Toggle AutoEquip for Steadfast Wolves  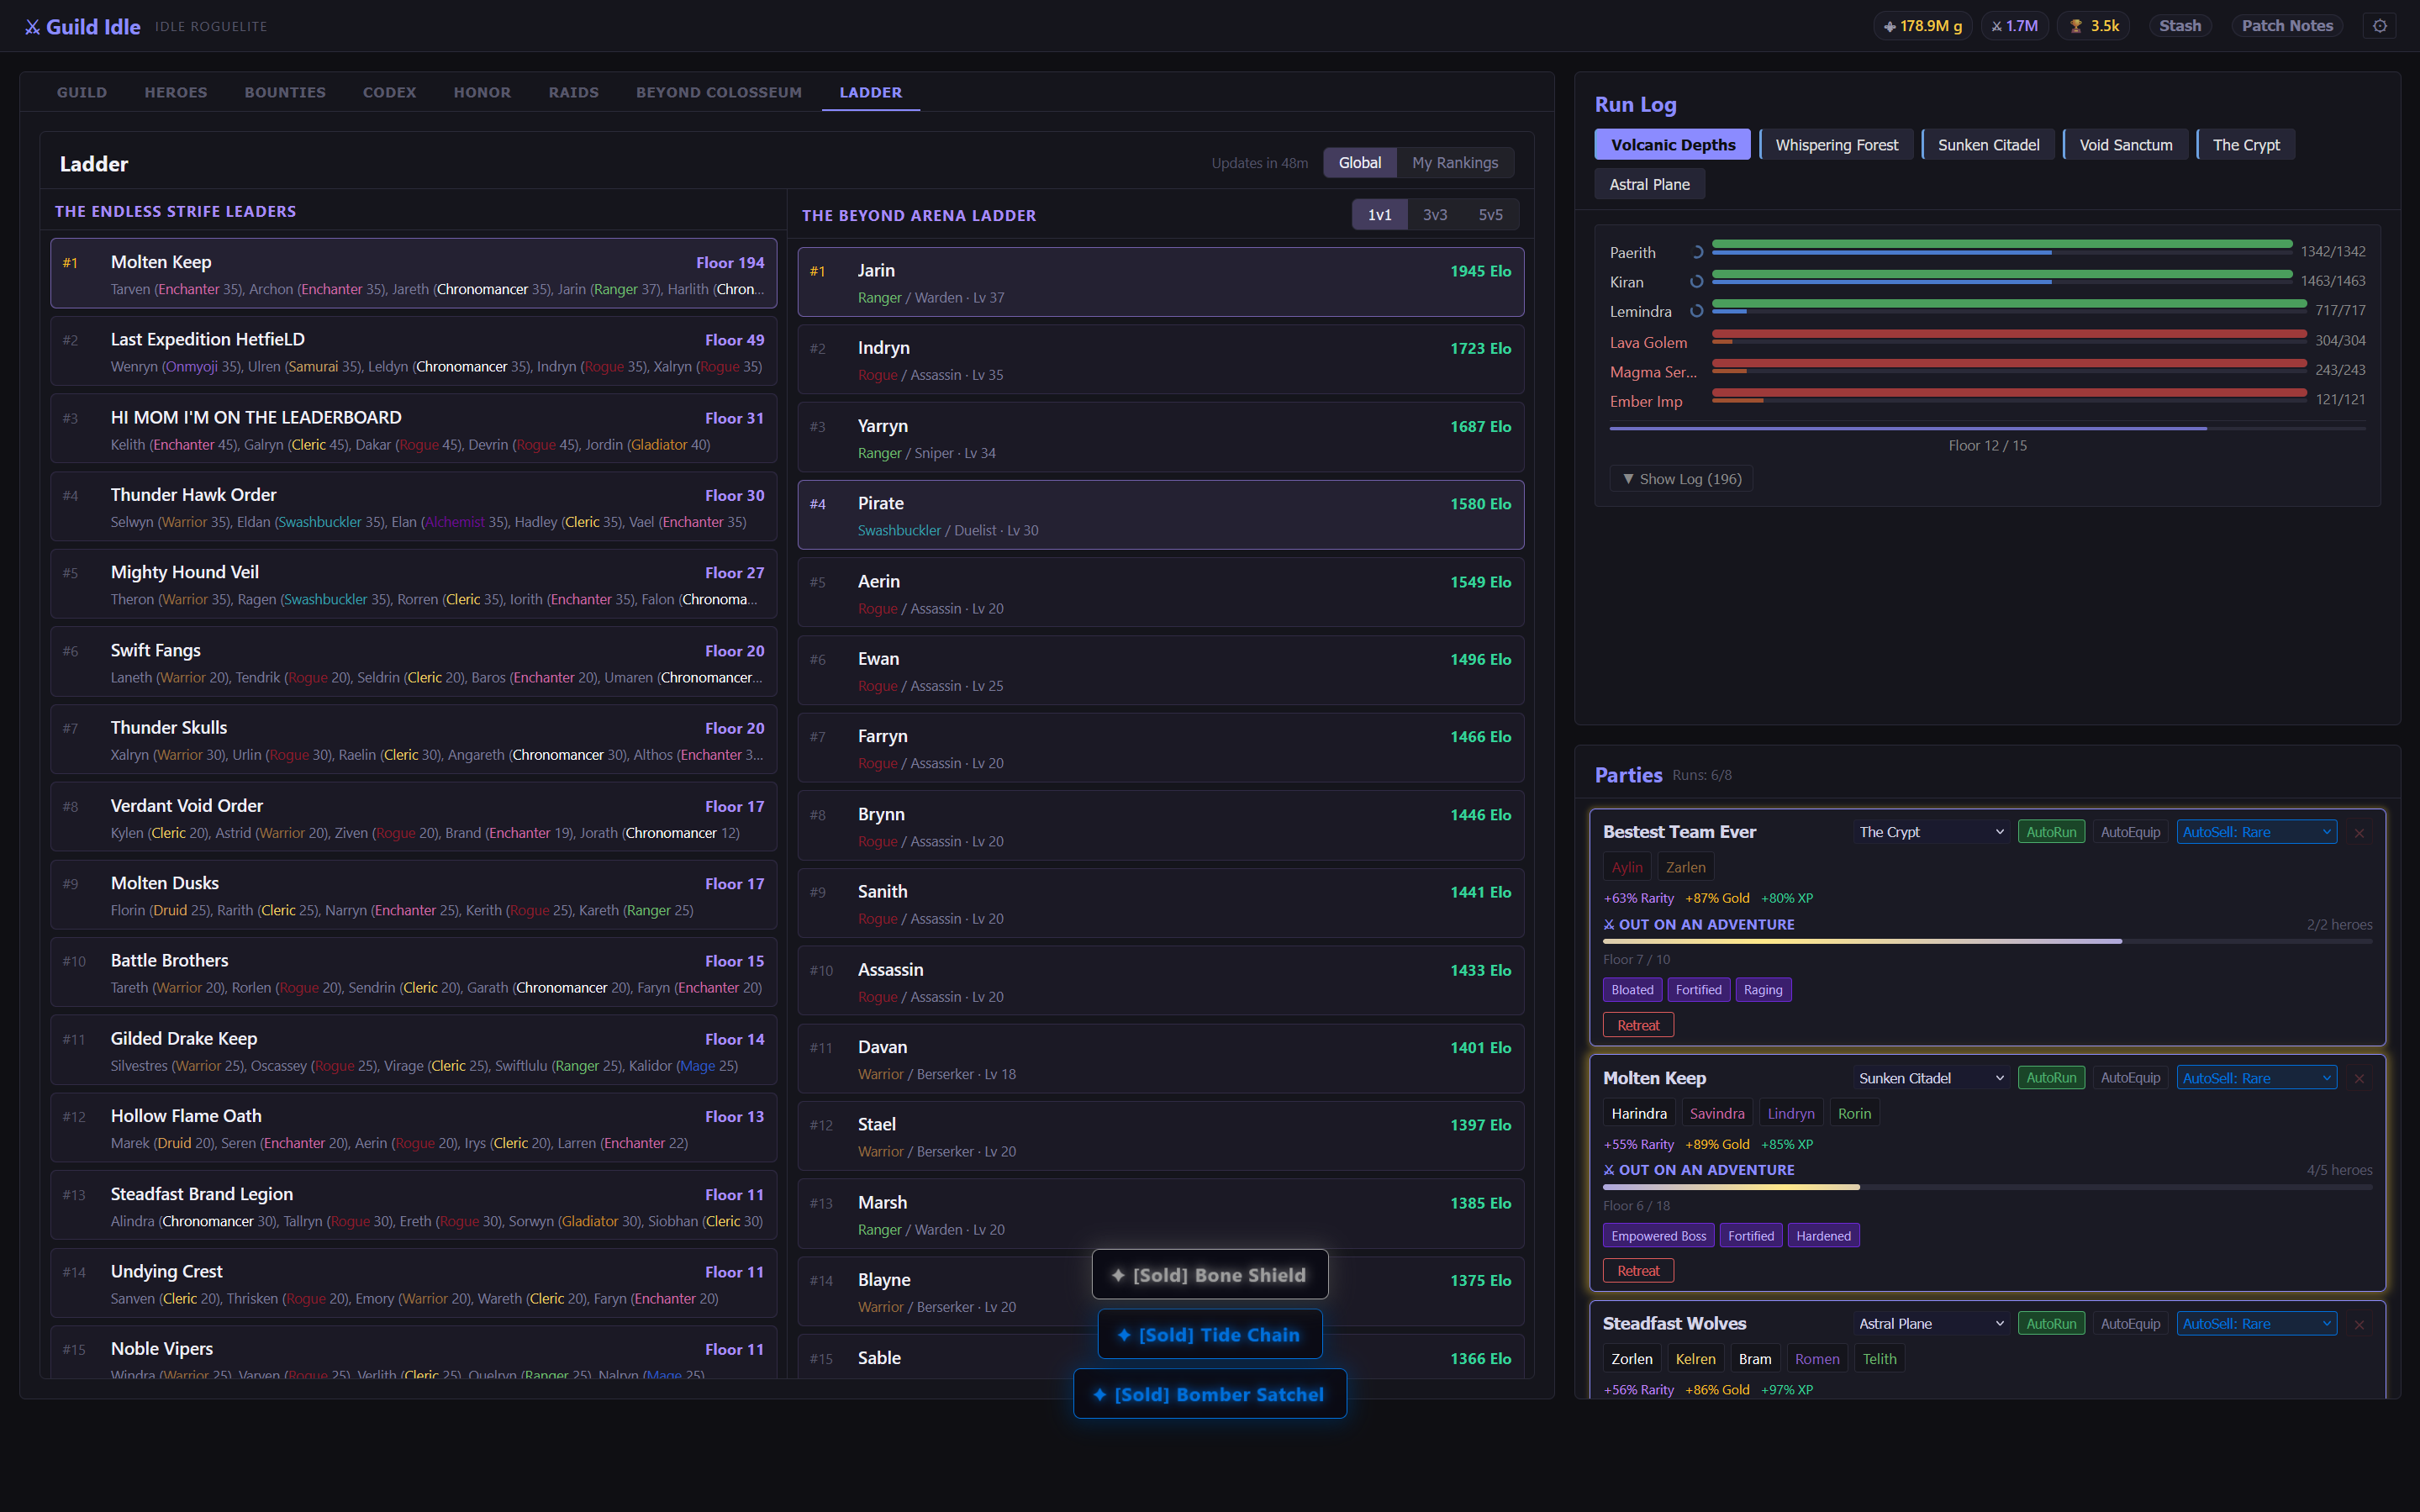click(x=2130, y=1323)
